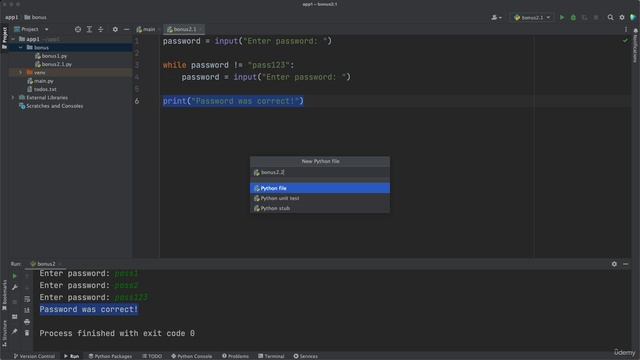Open Problems tool window
Screen dimensions: 640x360
click(x=236, y=356)
